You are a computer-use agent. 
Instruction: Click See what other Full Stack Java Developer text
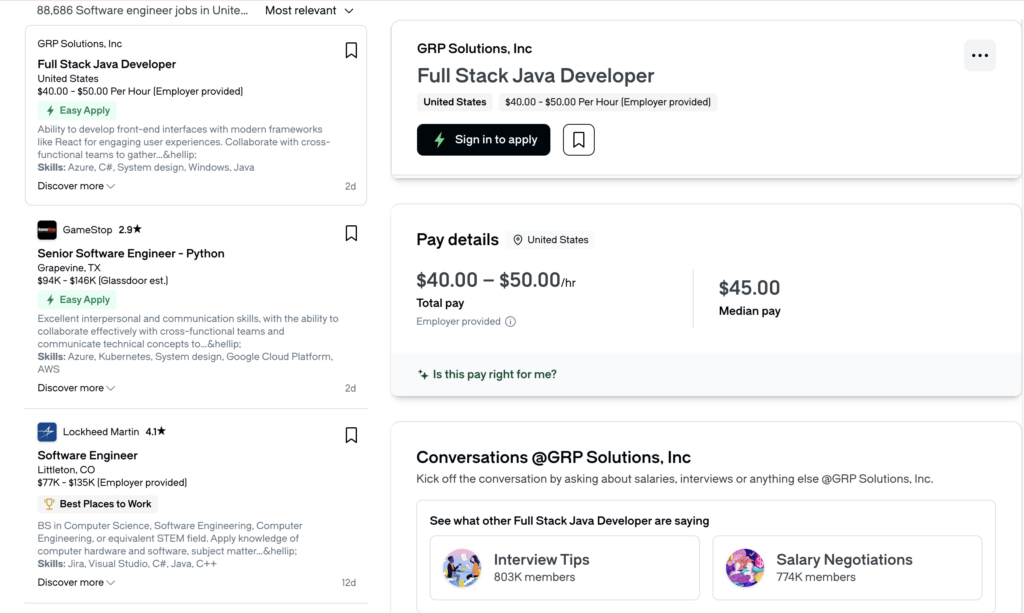tap(569, 521)
